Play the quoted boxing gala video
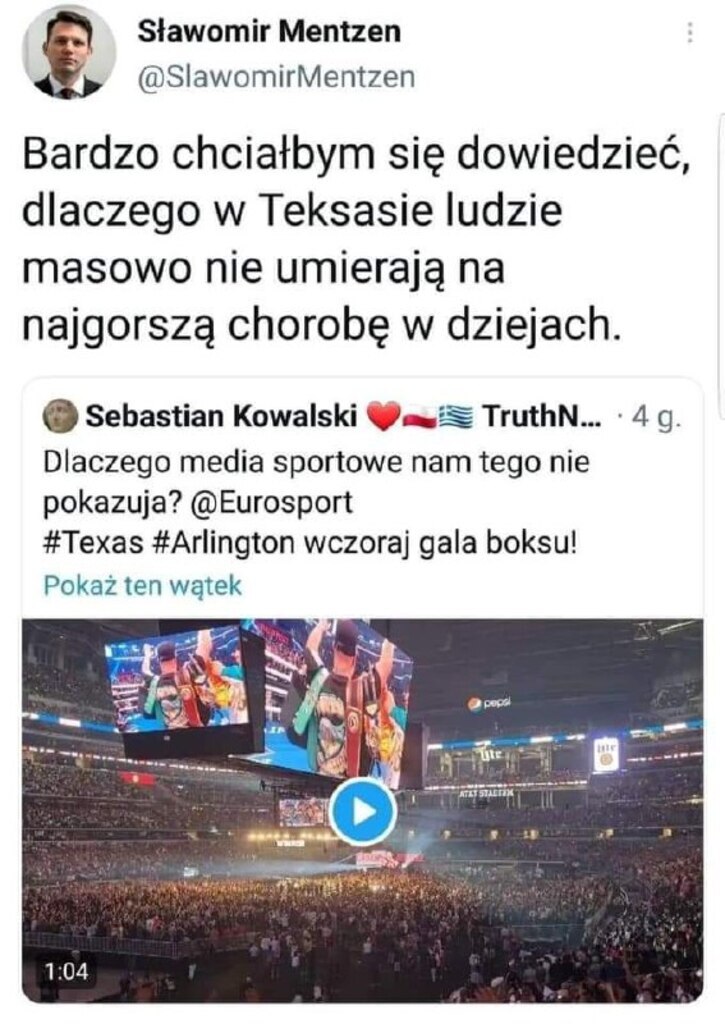 point(362,812)
